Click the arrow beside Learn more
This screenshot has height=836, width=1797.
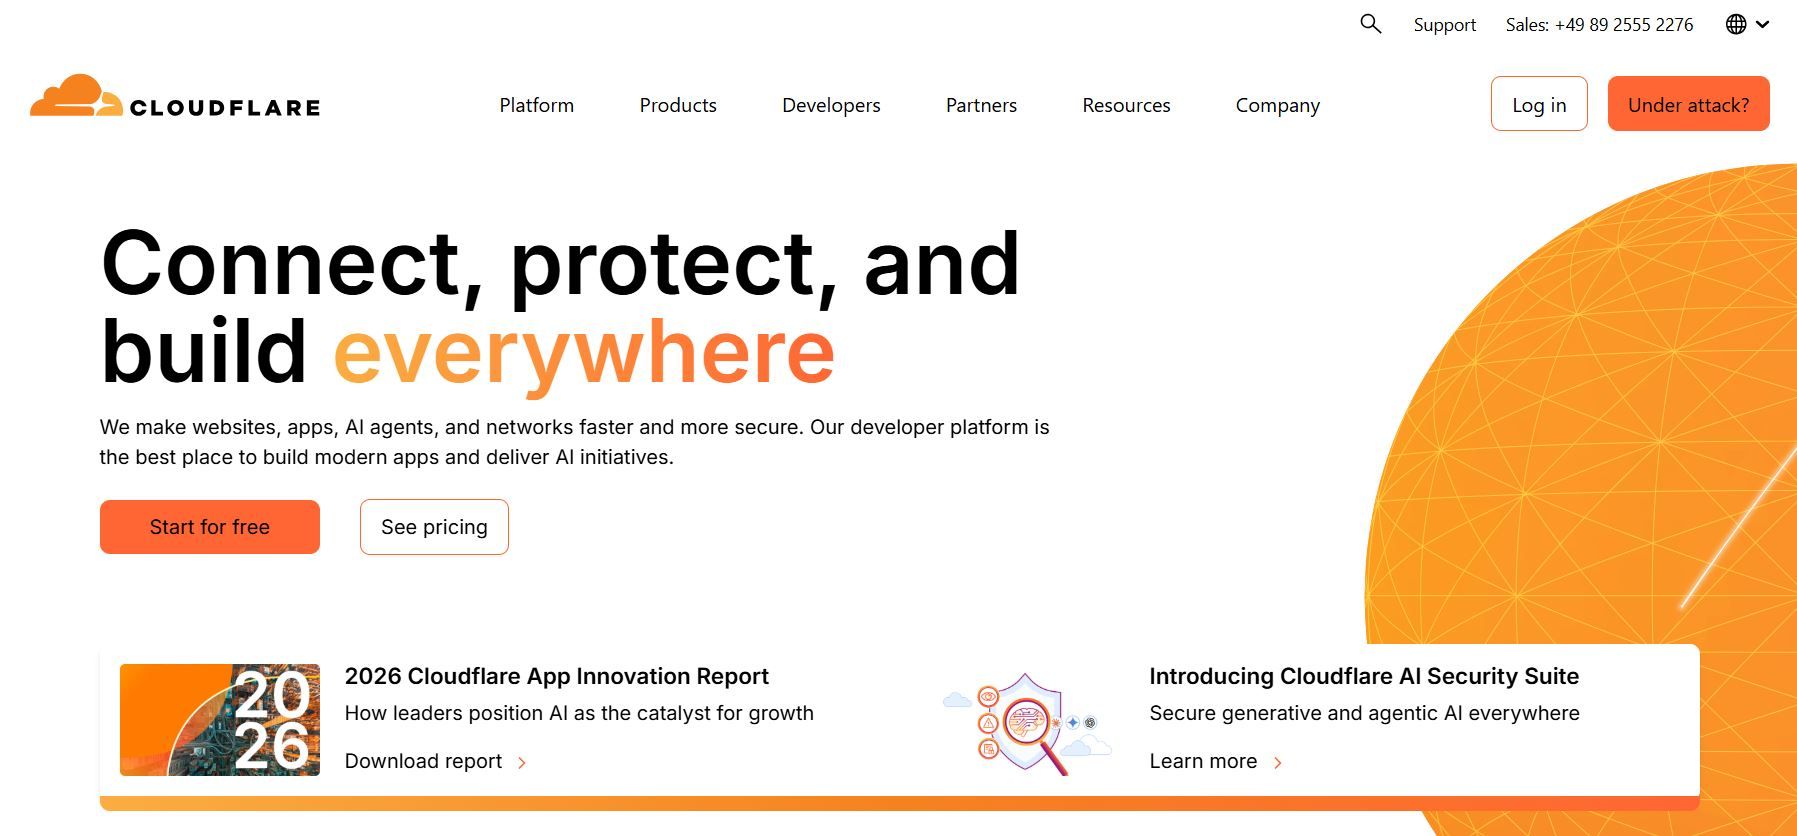click(x=1278, y=763)
